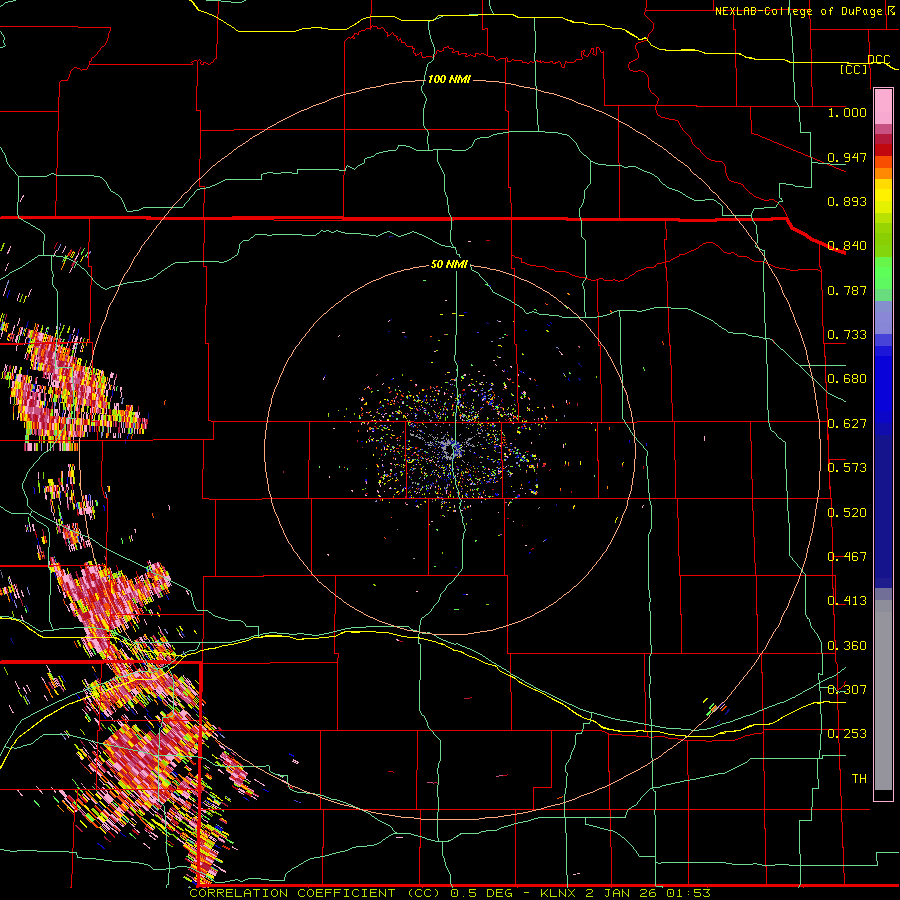Click the 0.947 value on the color scale
Image resolution: width=900 pixels, height=900 pixels.
click(x=847, y=157)
